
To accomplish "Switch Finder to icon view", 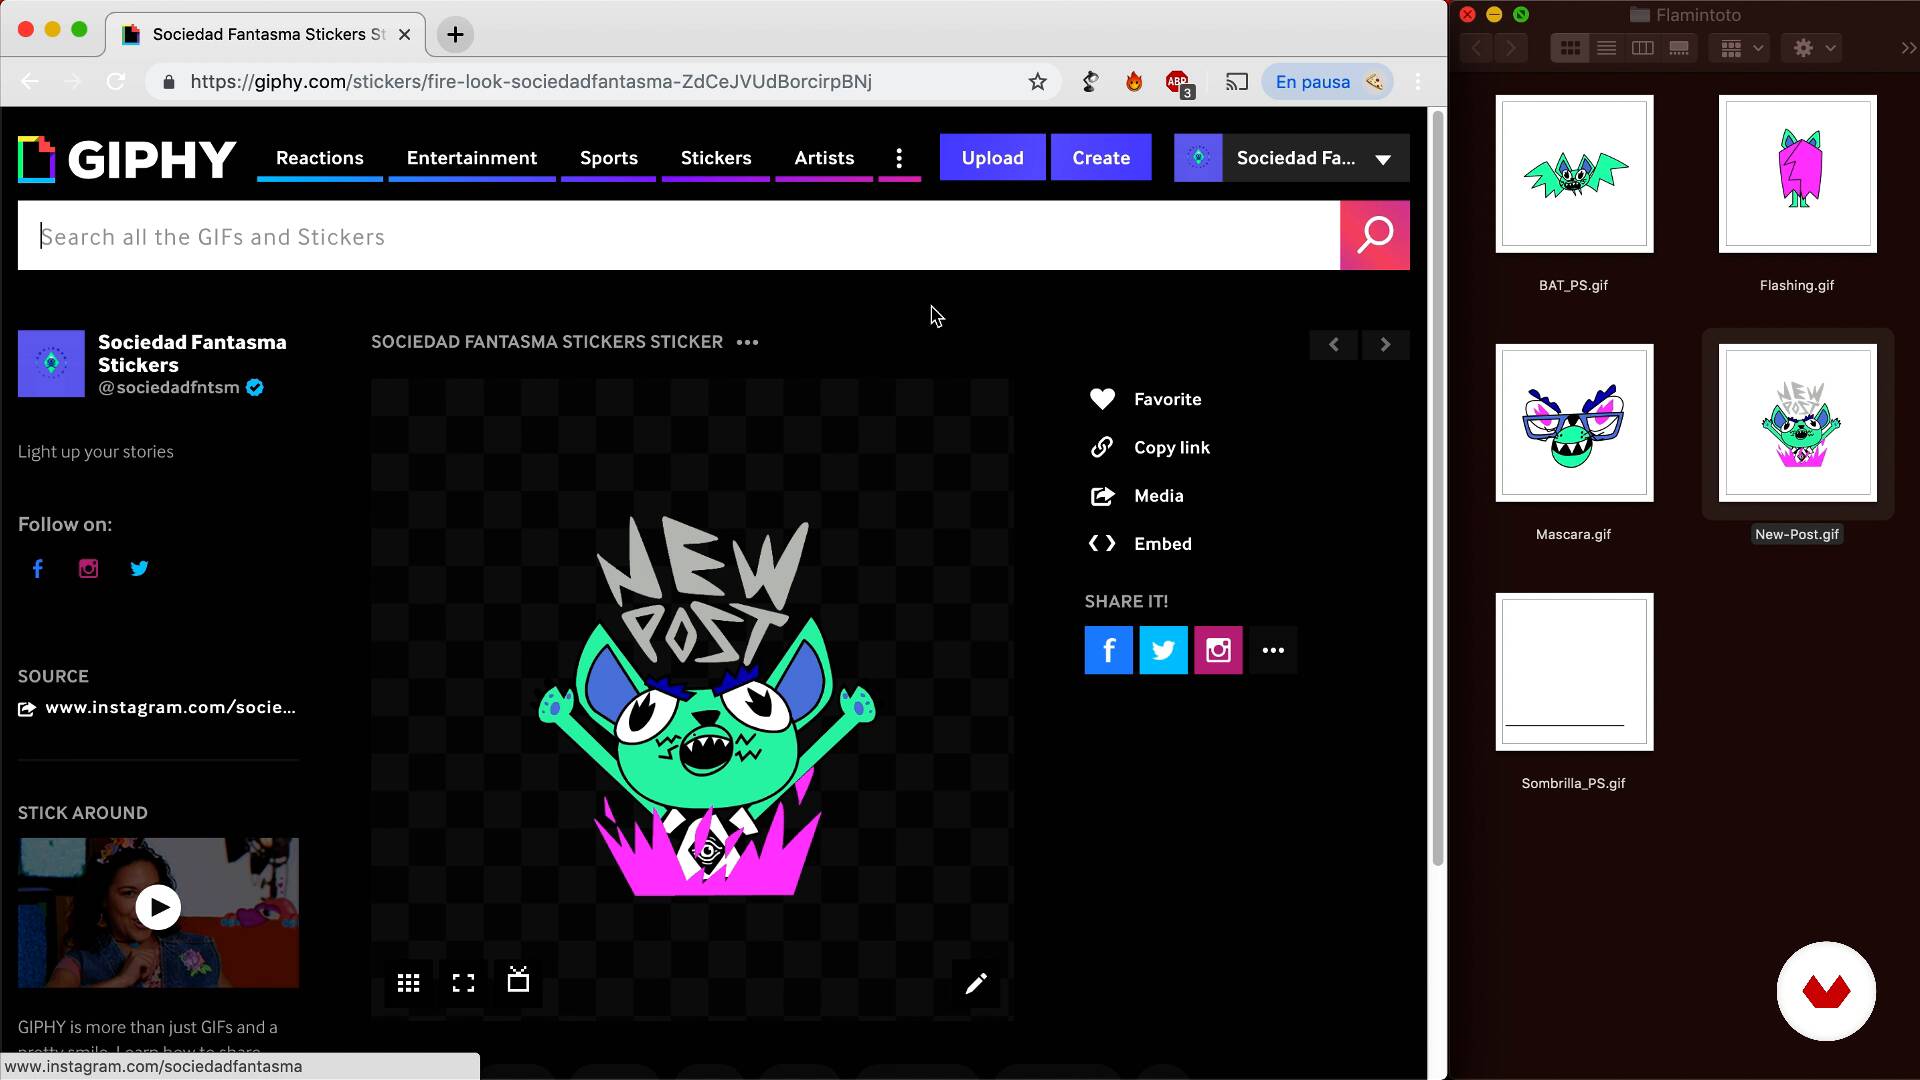I will click(1570, 48).
